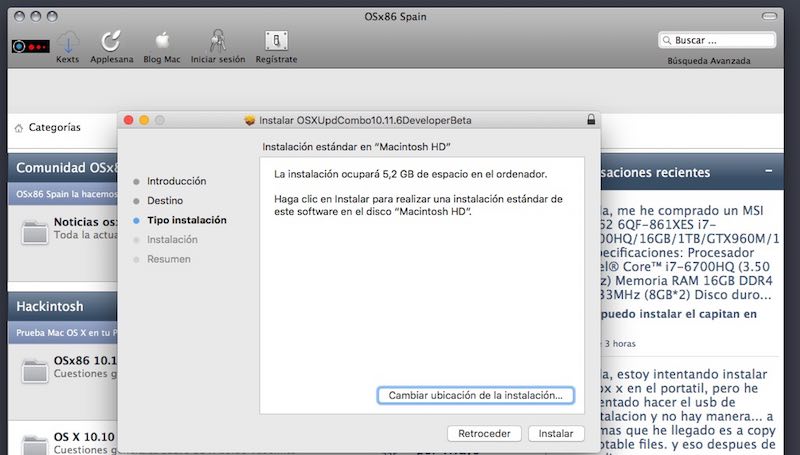Select the Tipo instalación step
The height and width of the screenshot is (455, 800).
click(x=187, y=220)
